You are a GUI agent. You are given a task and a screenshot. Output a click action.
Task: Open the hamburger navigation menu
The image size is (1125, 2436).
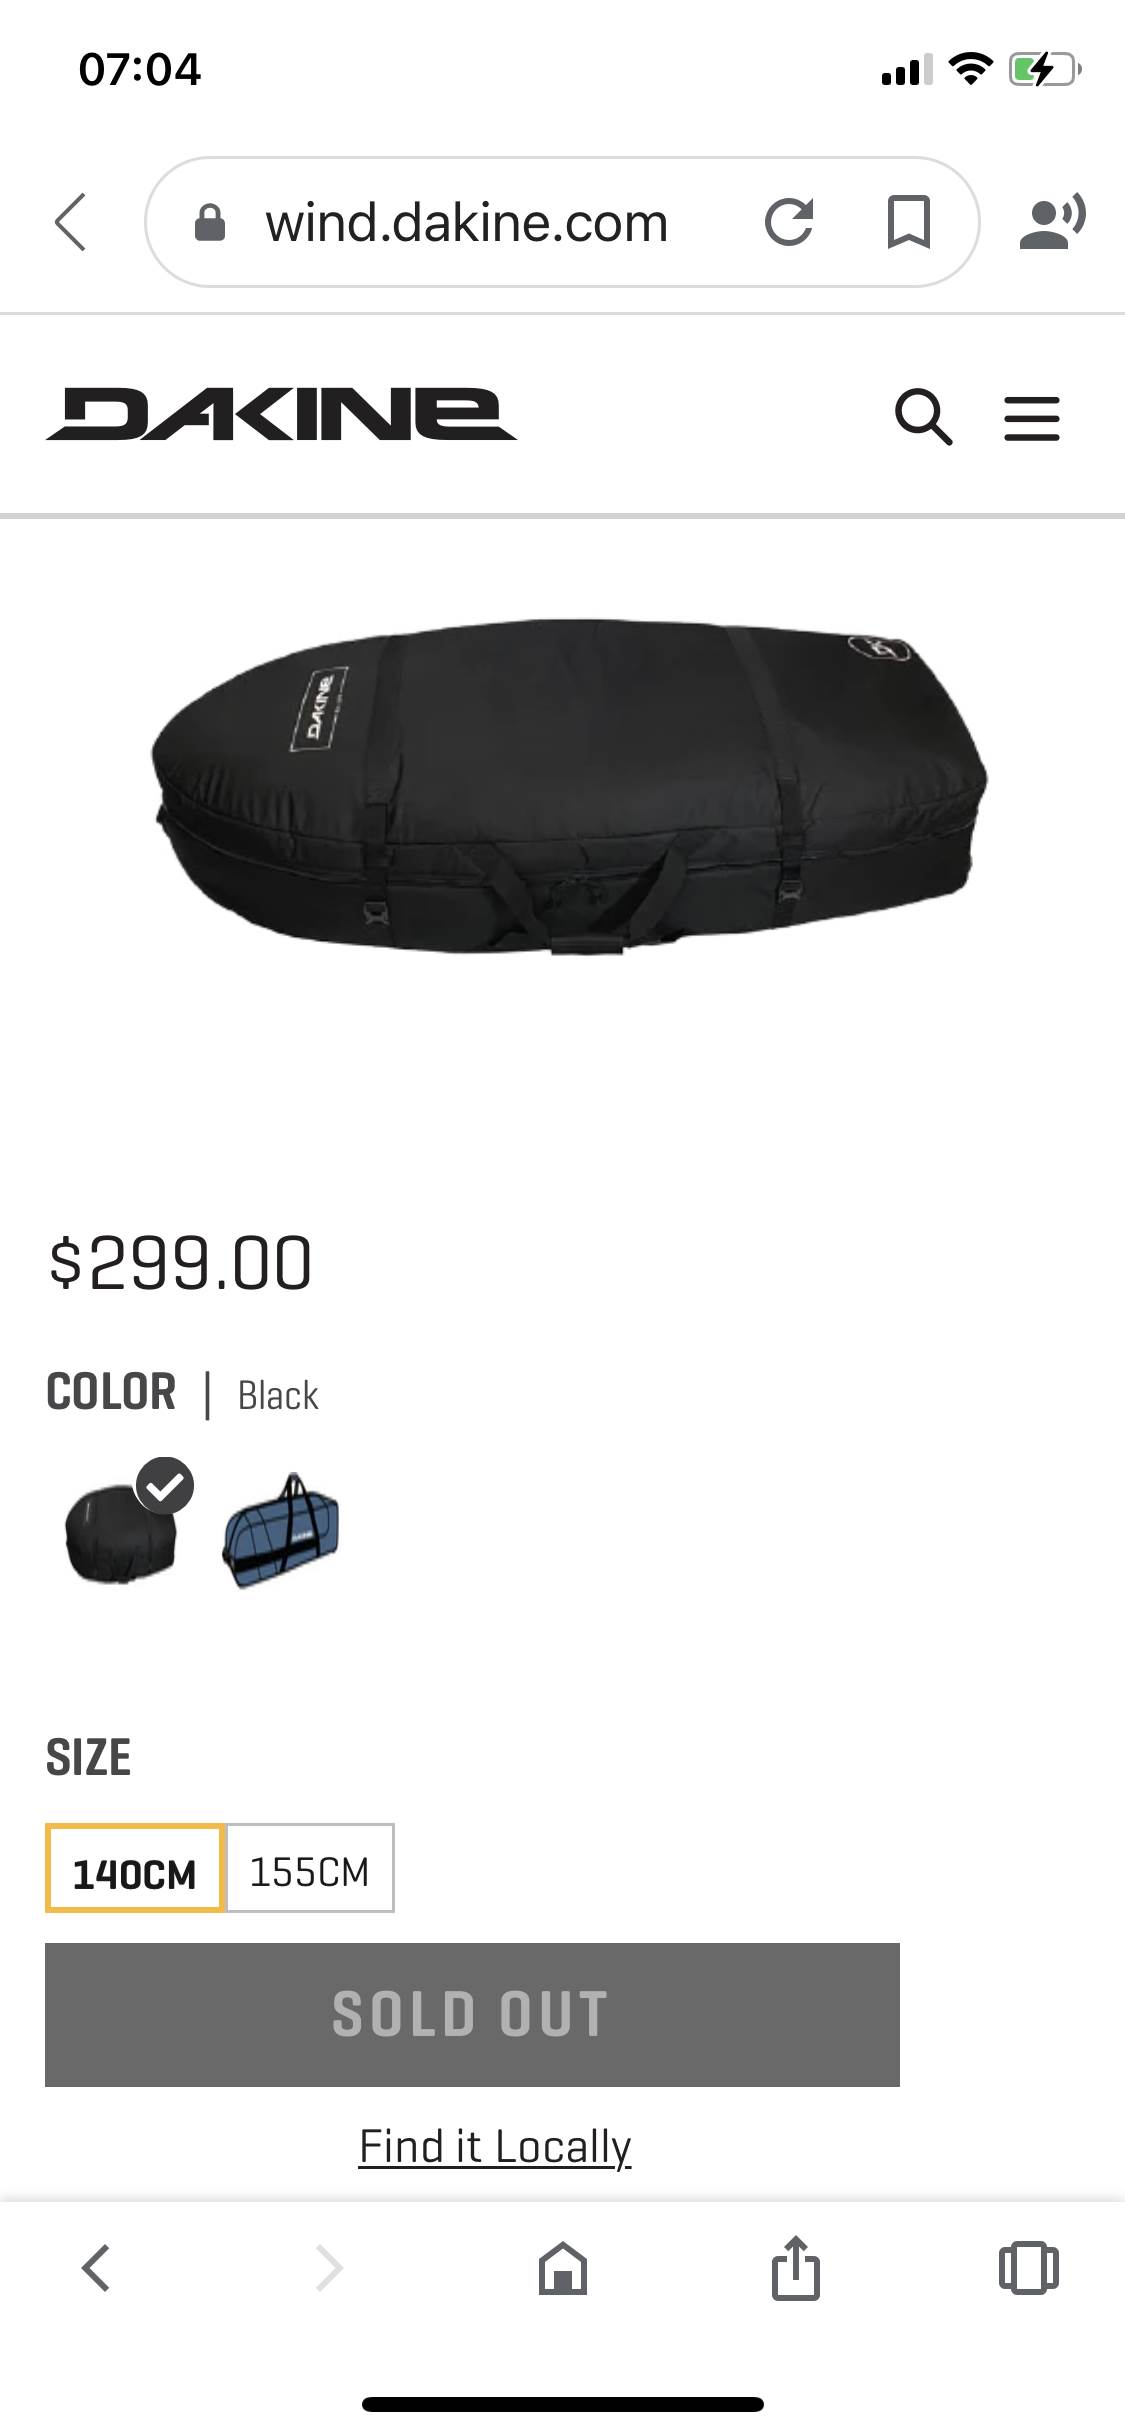pos(1032,418)
